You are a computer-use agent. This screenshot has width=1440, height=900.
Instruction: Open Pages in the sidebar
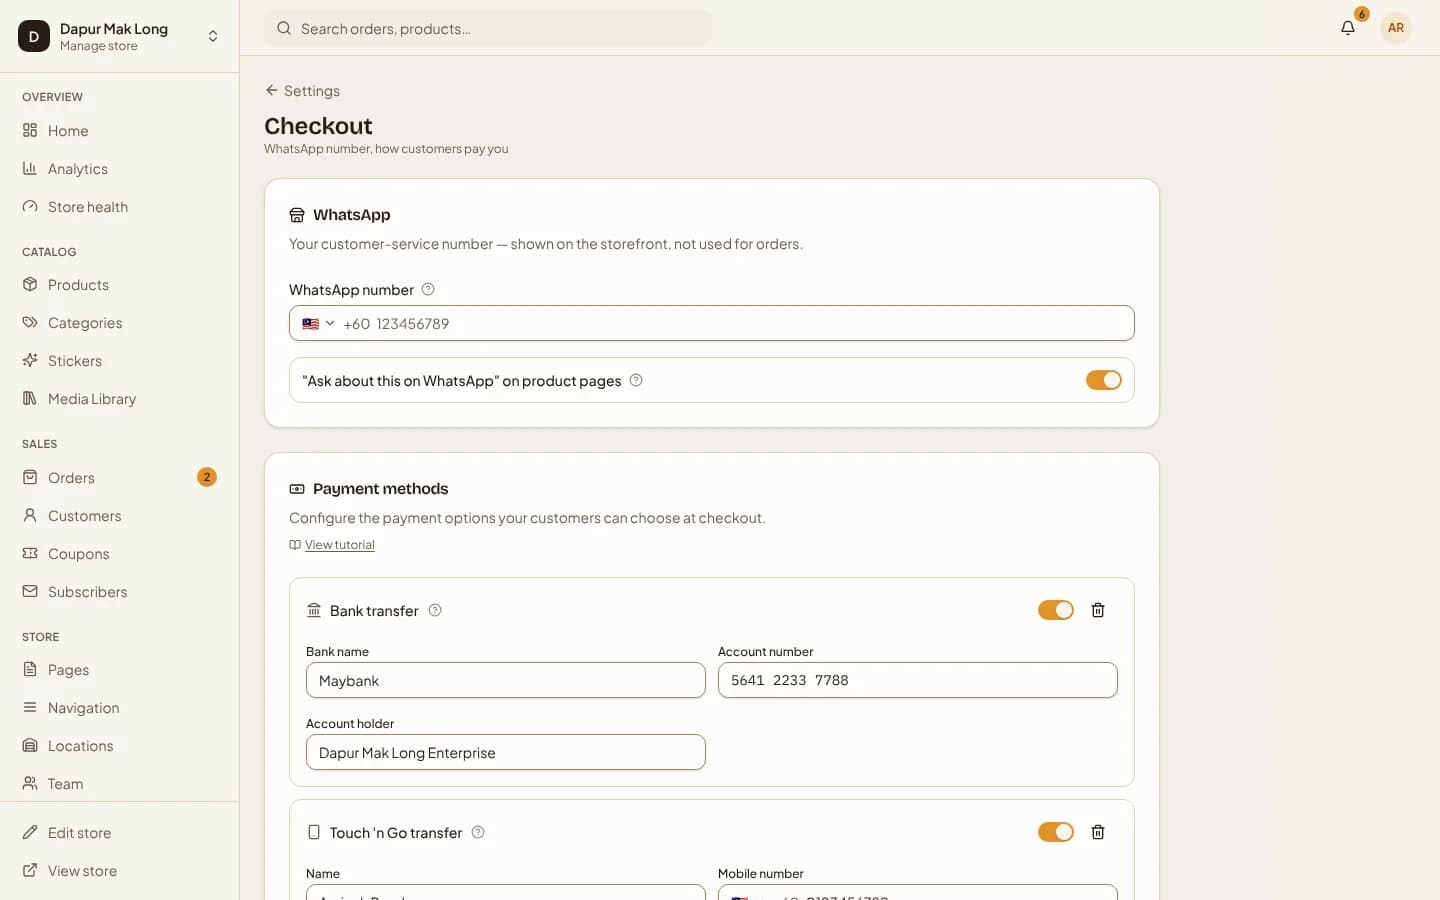(120, 670)
